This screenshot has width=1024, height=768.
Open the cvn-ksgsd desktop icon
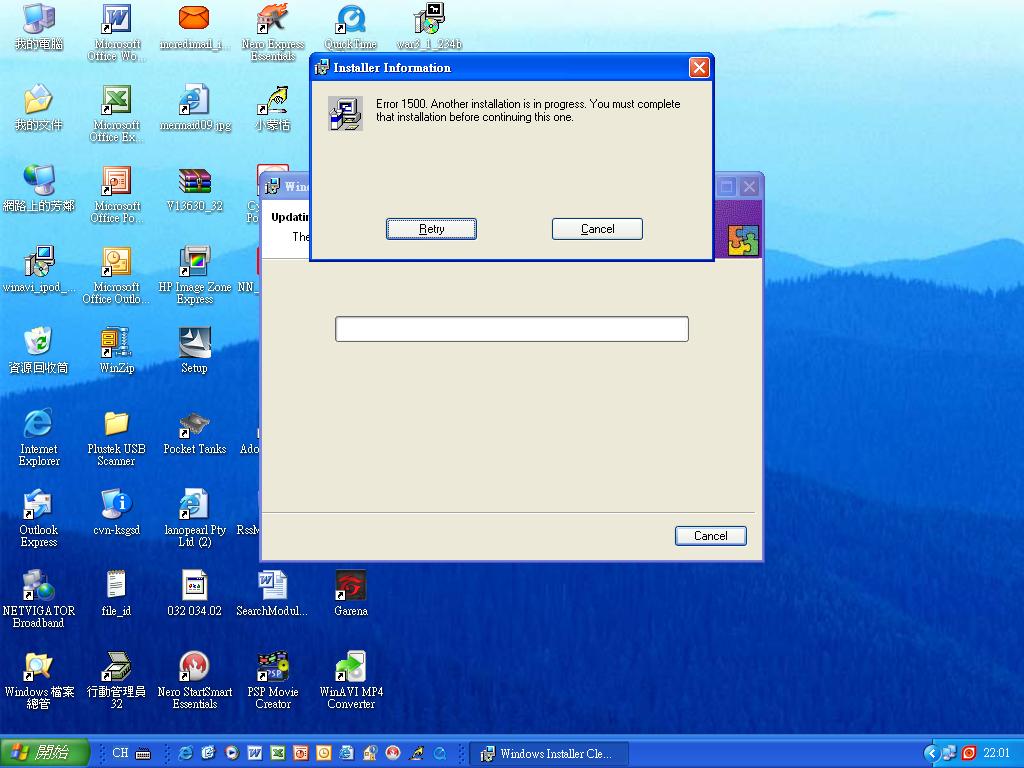pos(116,513)
